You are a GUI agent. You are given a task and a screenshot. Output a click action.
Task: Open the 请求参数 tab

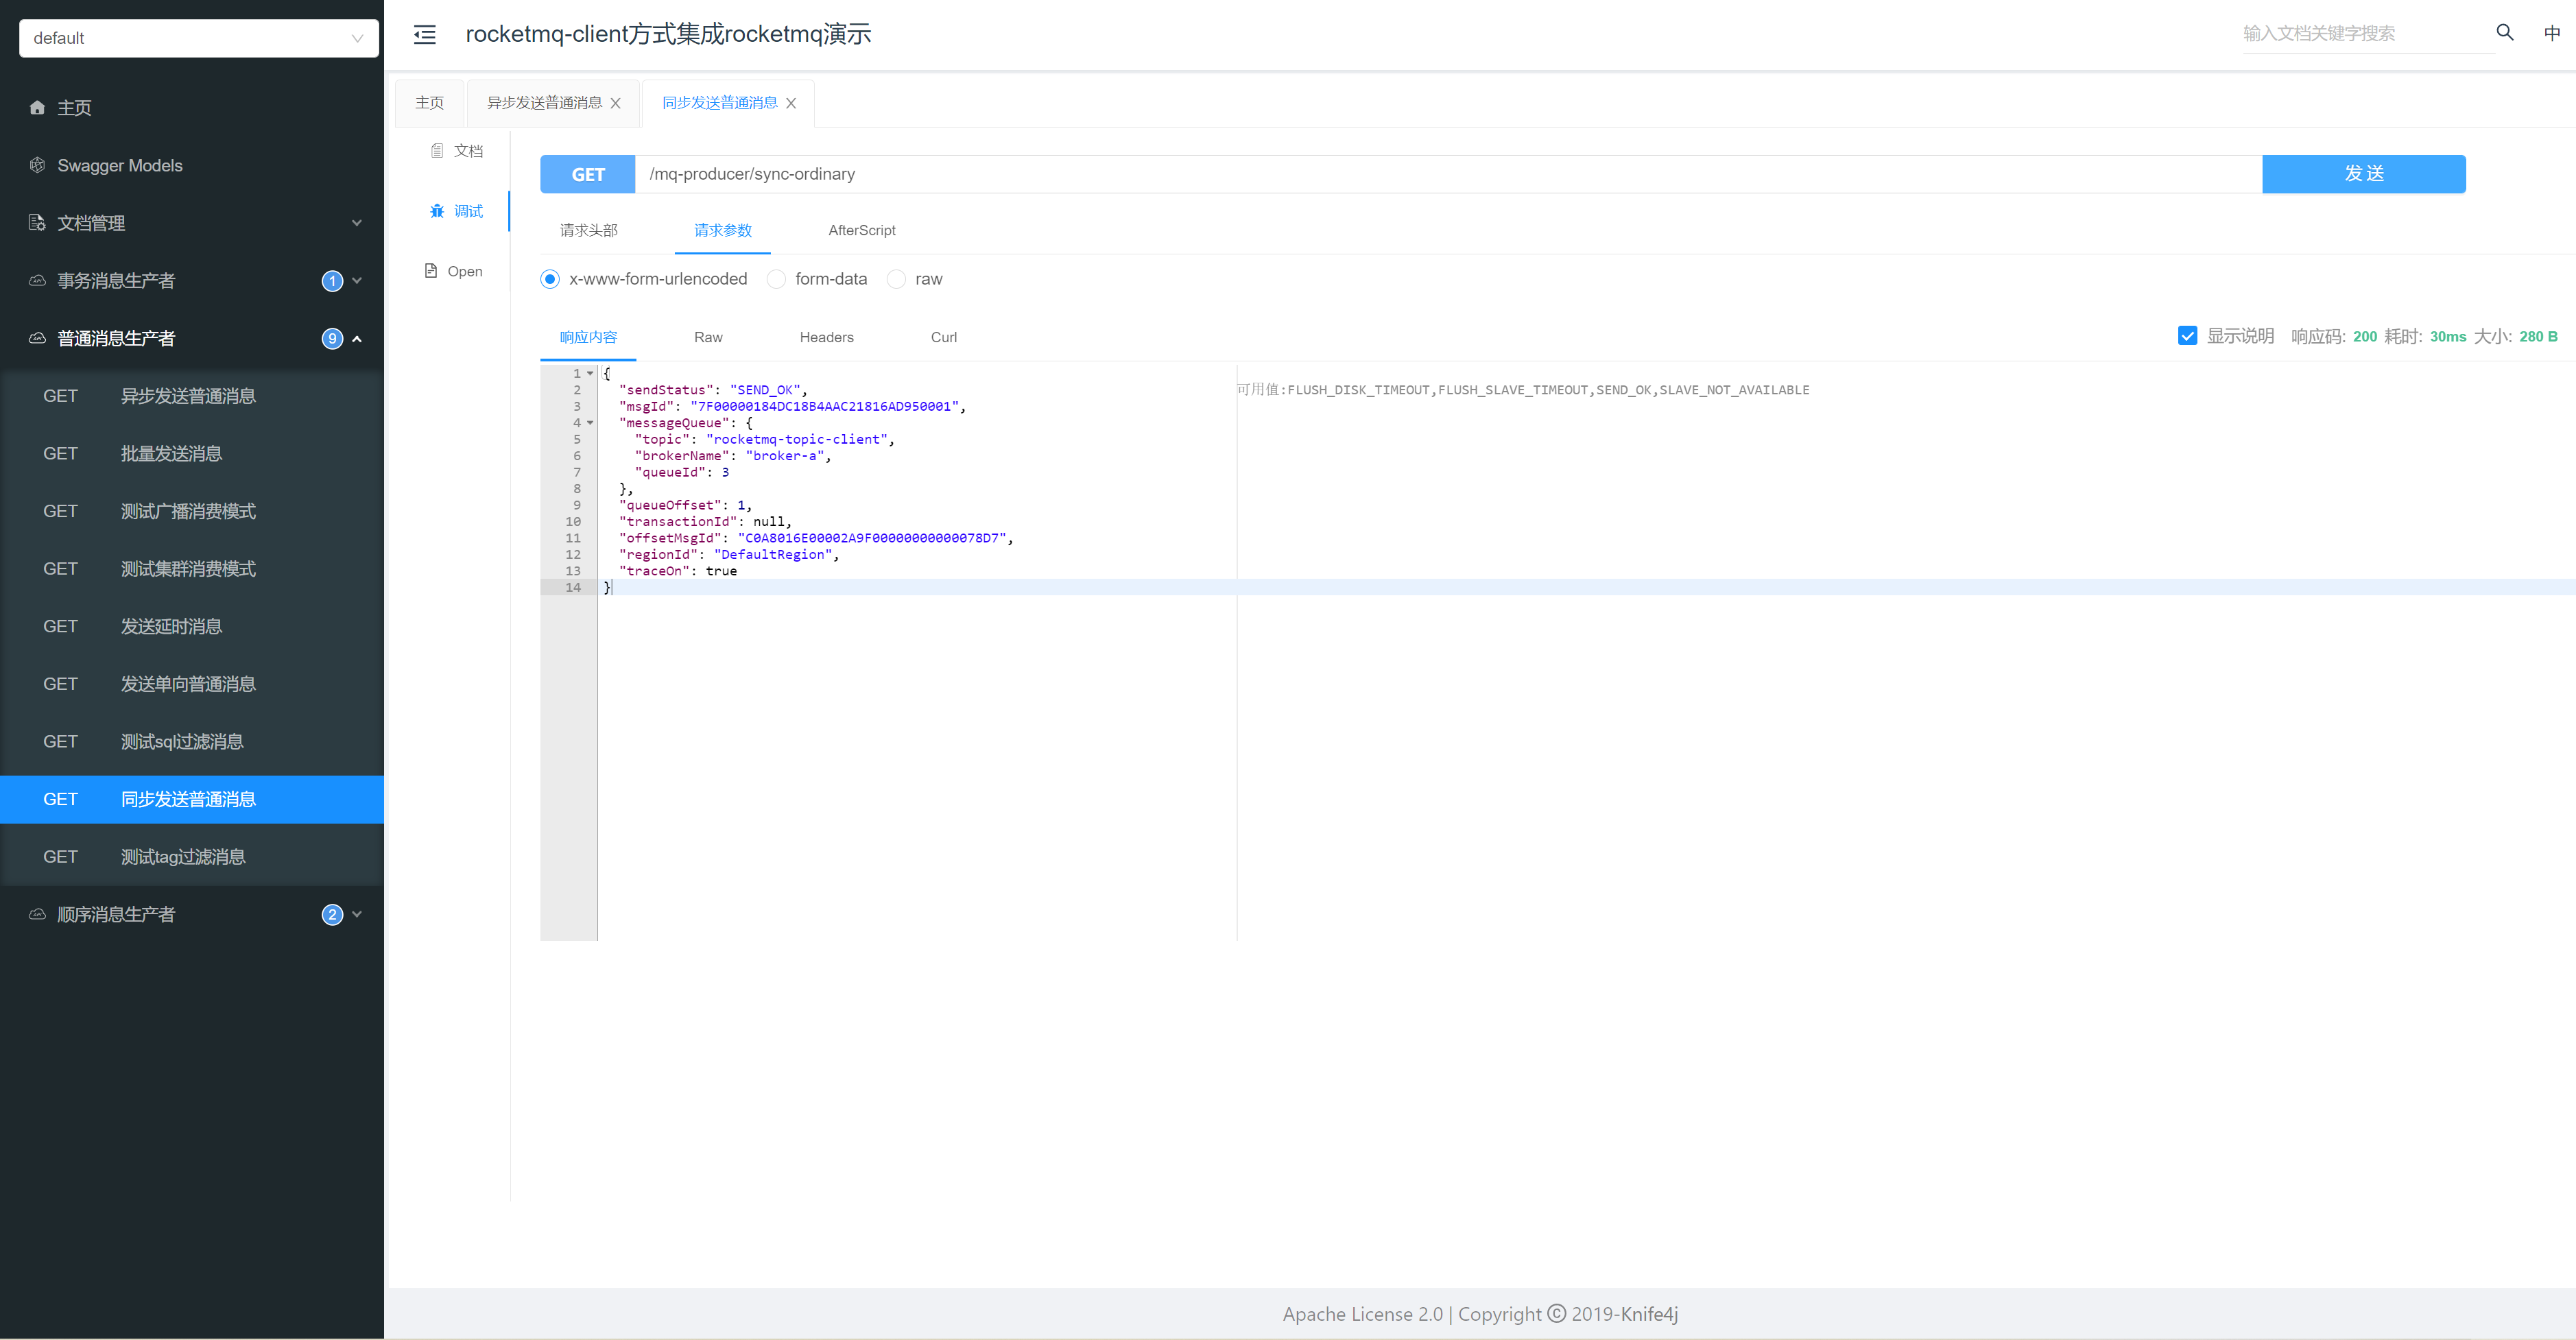point(723,230)
